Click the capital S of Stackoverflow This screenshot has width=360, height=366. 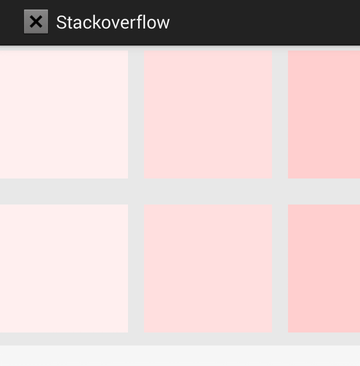point(61,23)
